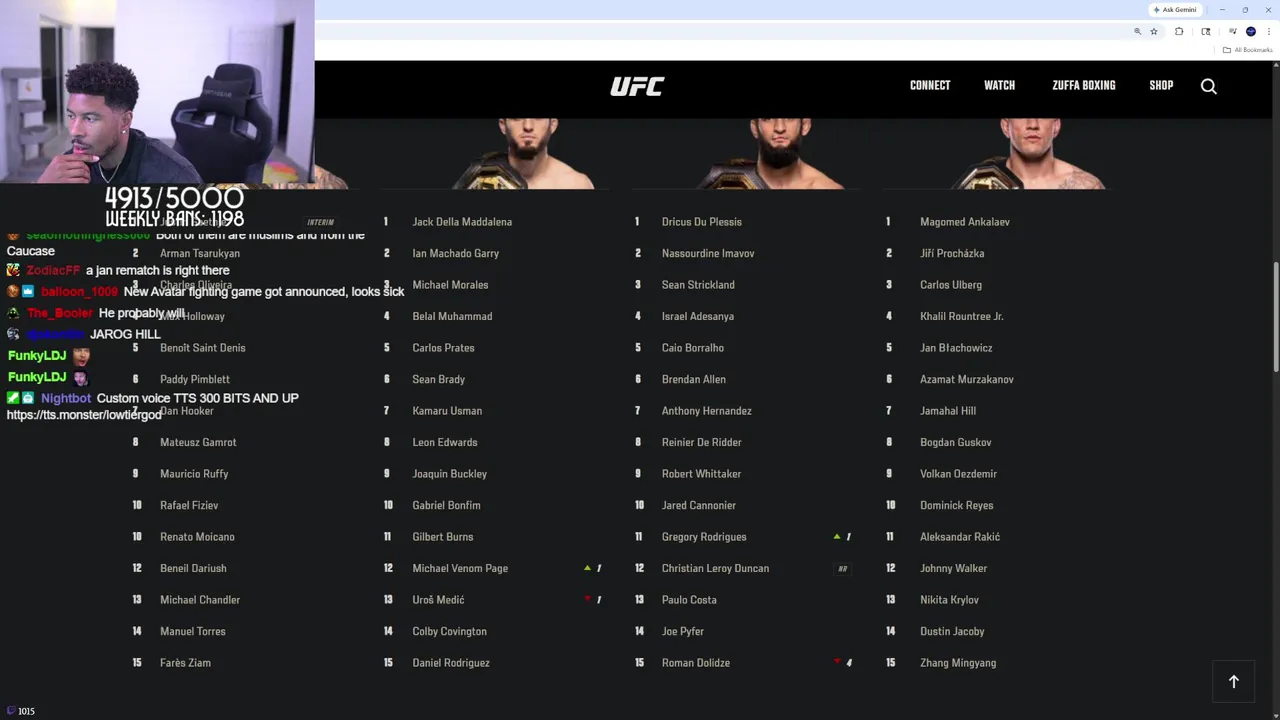Restore down the browser window
1280x720 pixels.
tap(1245, 10)
